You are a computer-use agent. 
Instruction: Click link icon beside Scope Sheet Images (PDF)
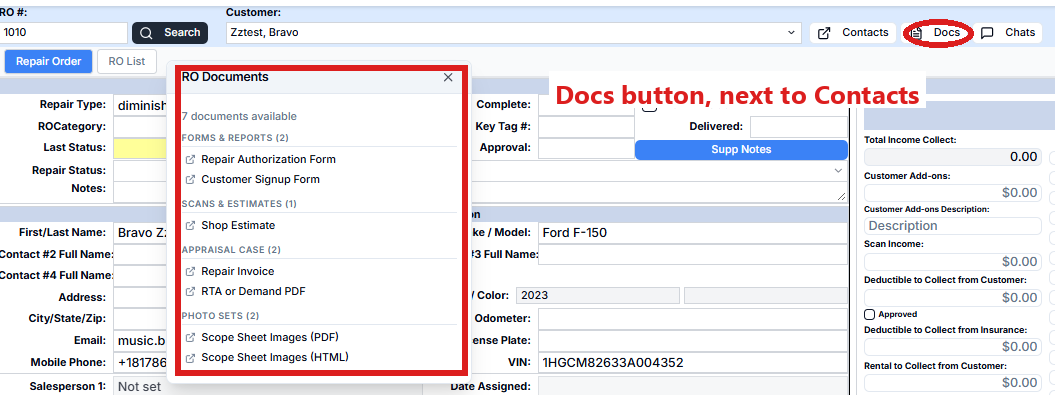[190, 337]
